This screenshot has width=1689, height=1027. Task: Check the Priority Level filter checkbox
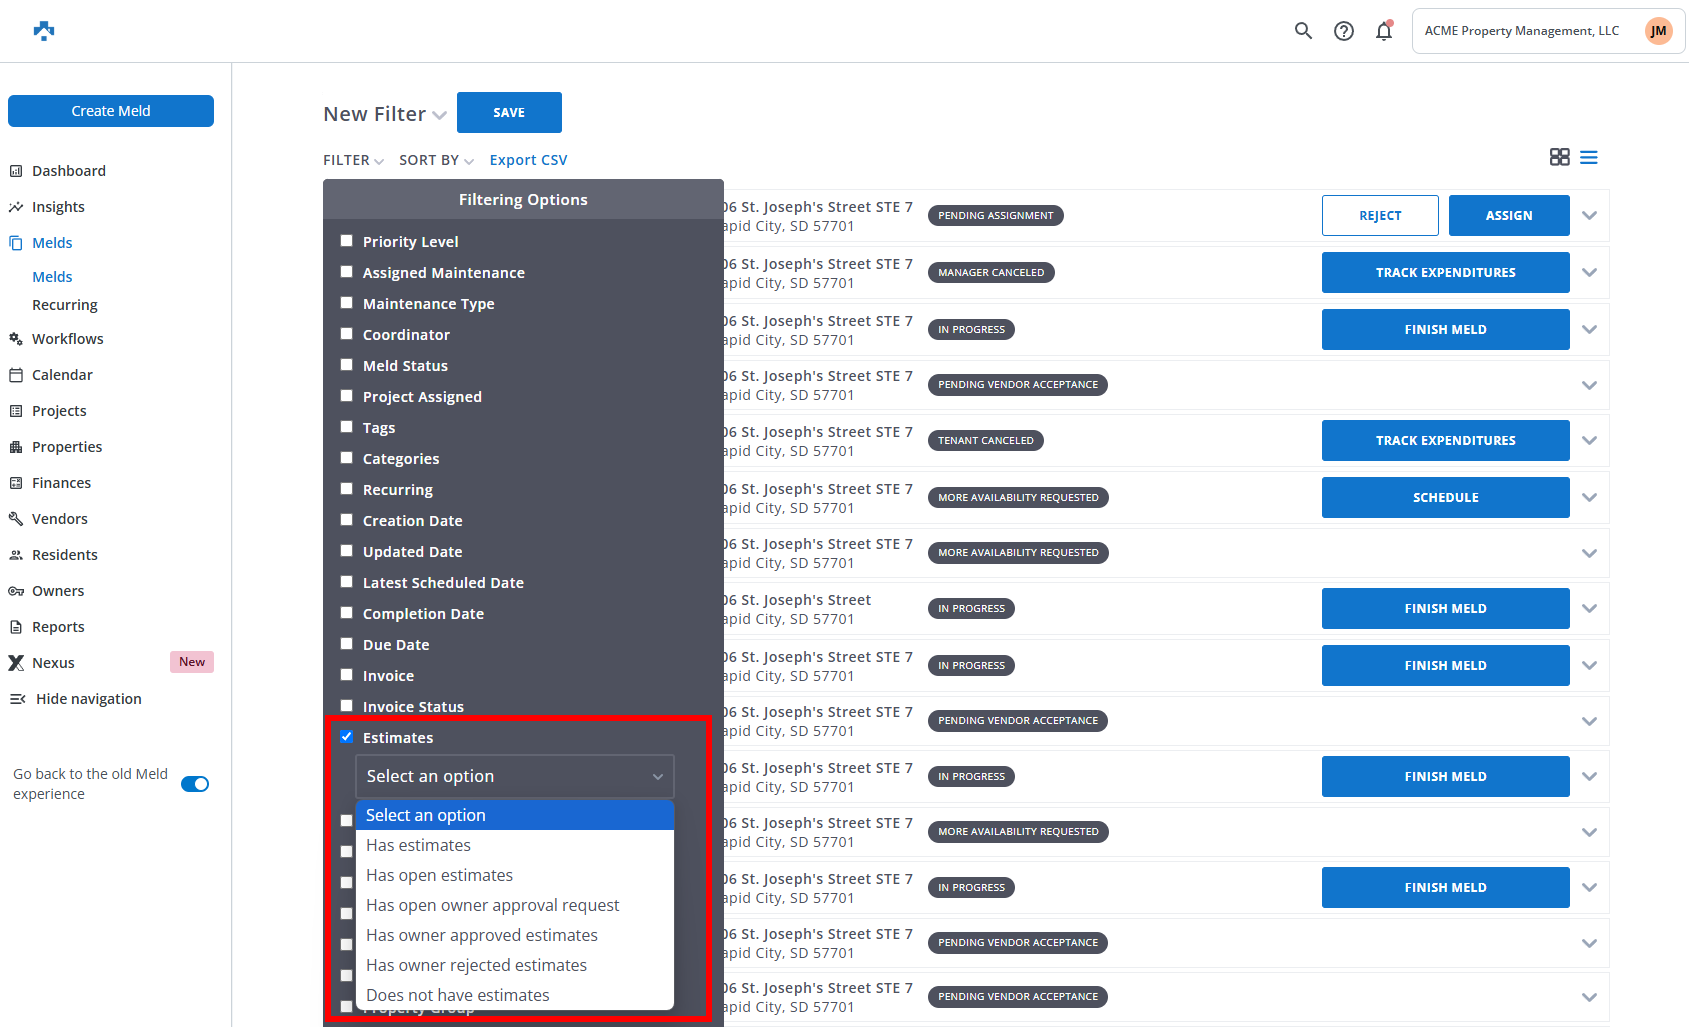coord(346,240)
